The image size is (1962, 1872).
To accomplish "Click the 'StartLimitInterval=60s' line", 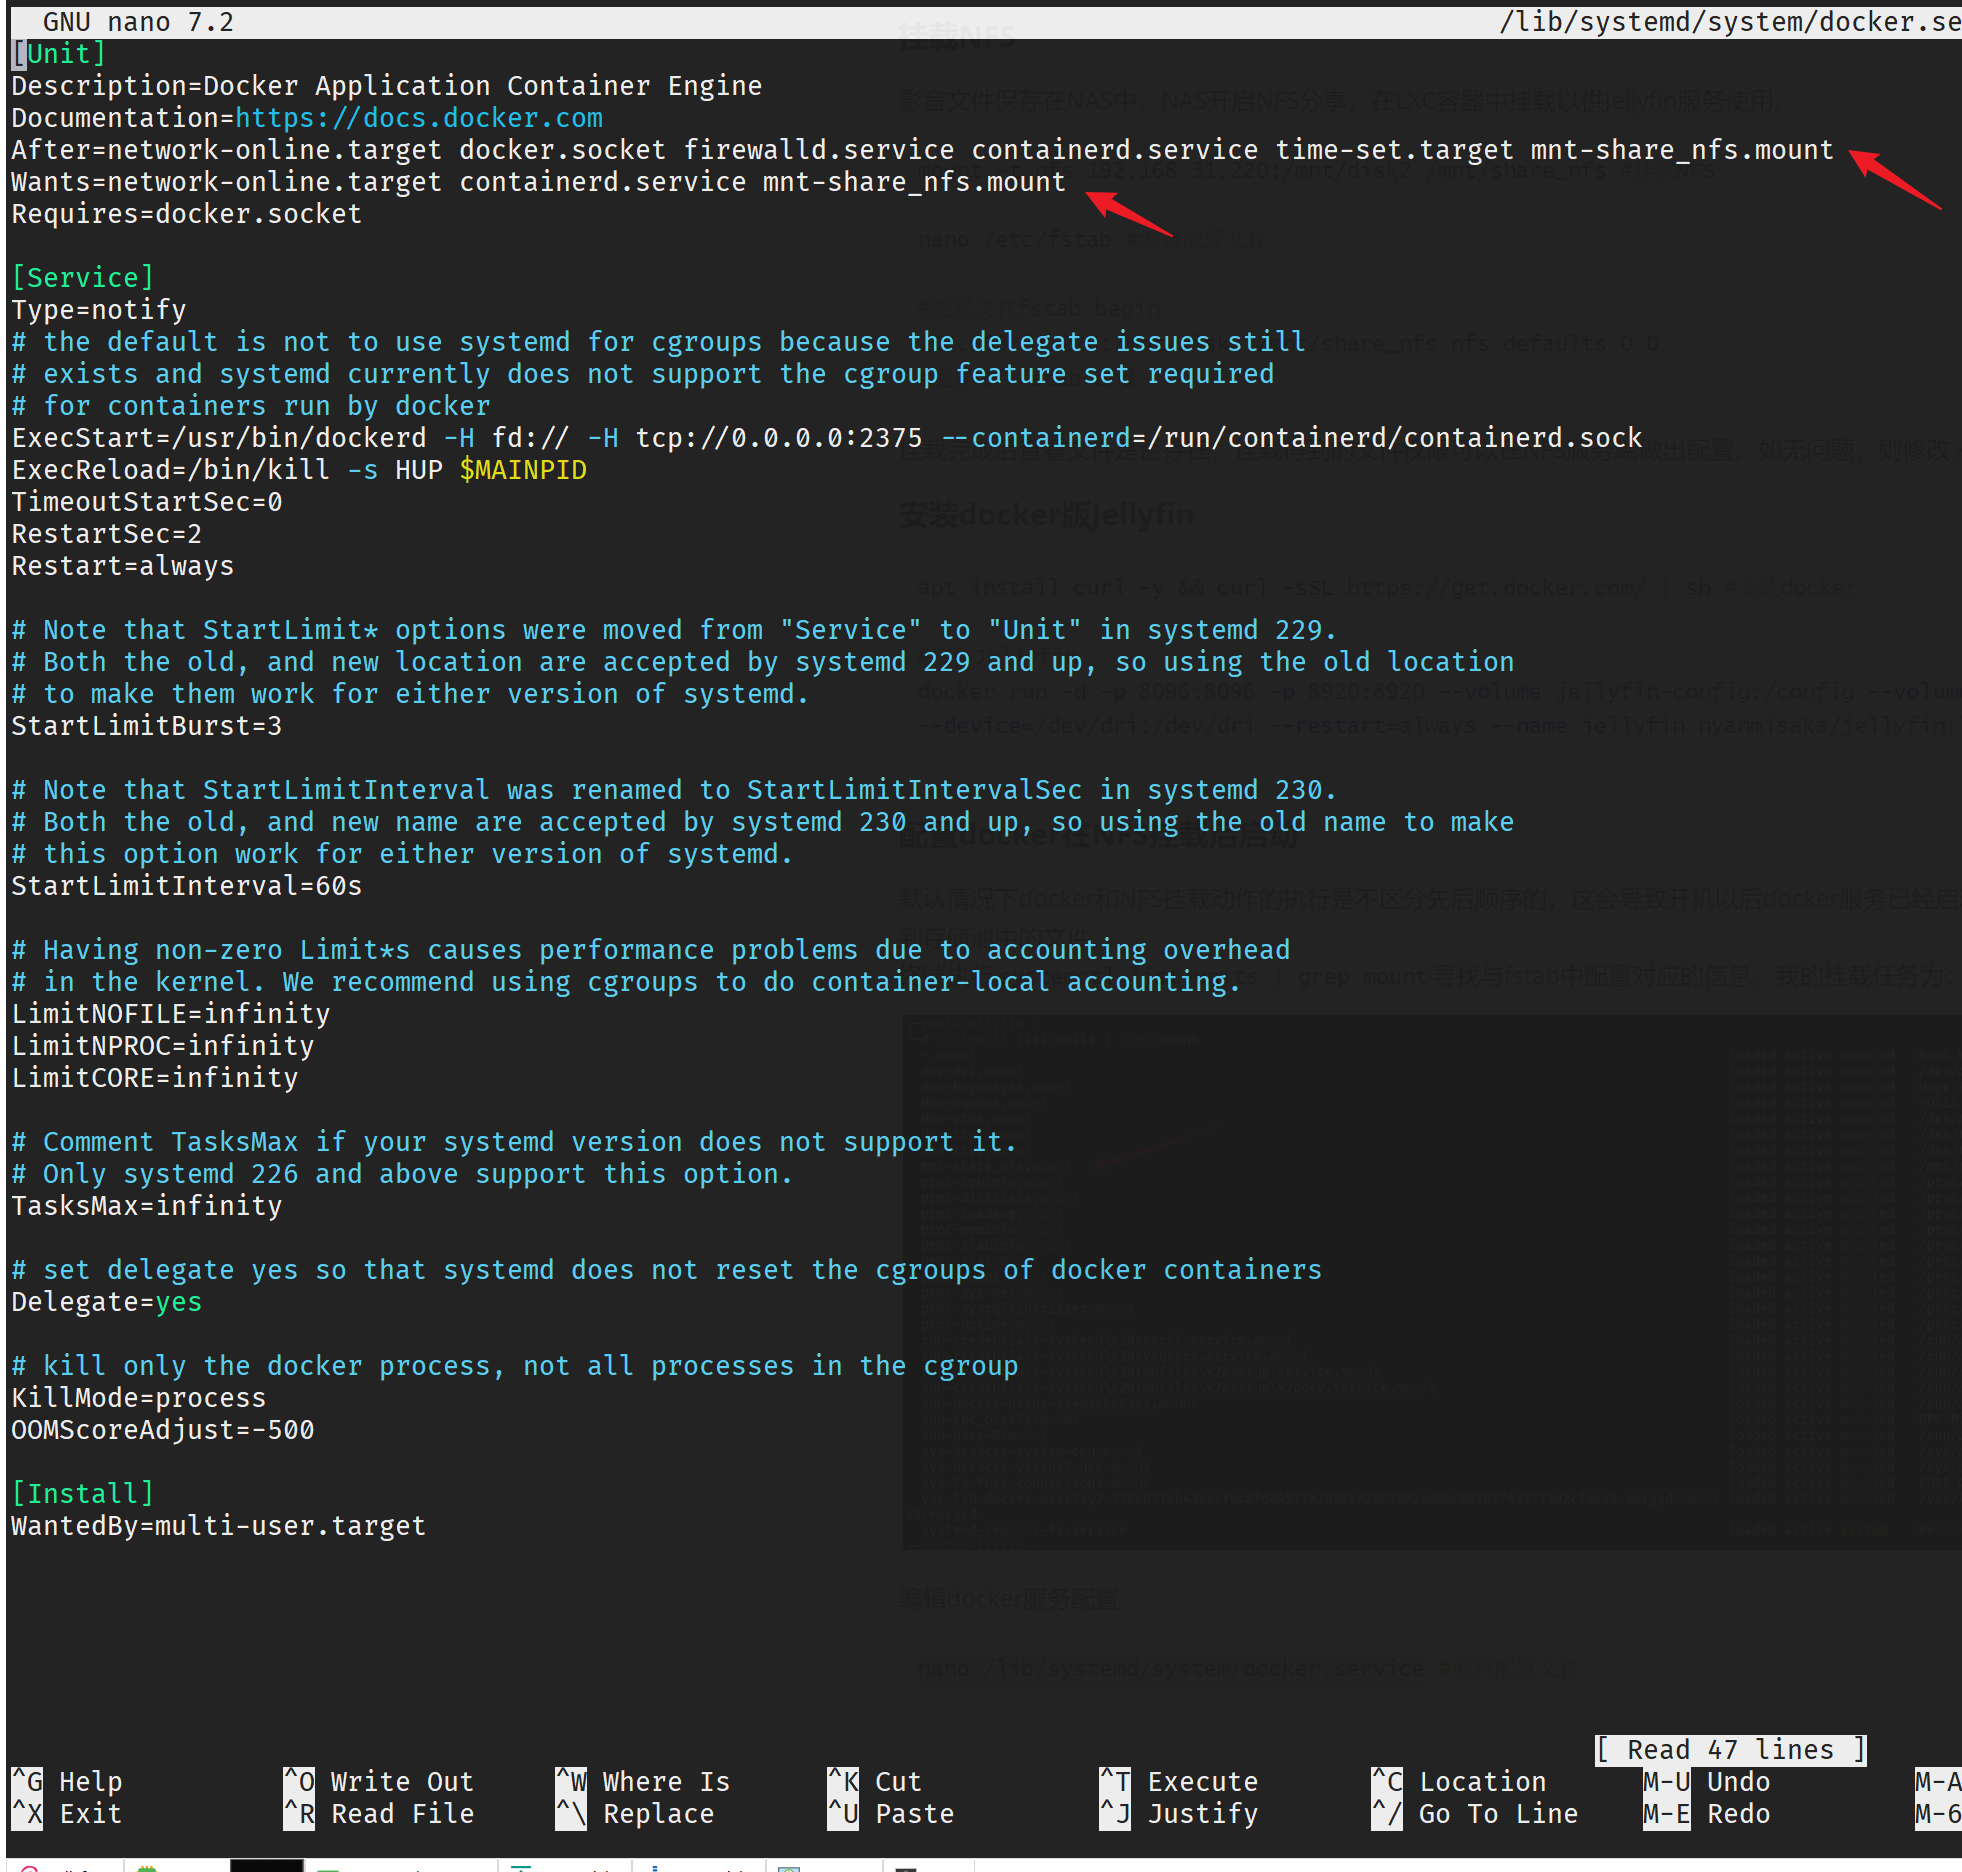I will [187, 886].
